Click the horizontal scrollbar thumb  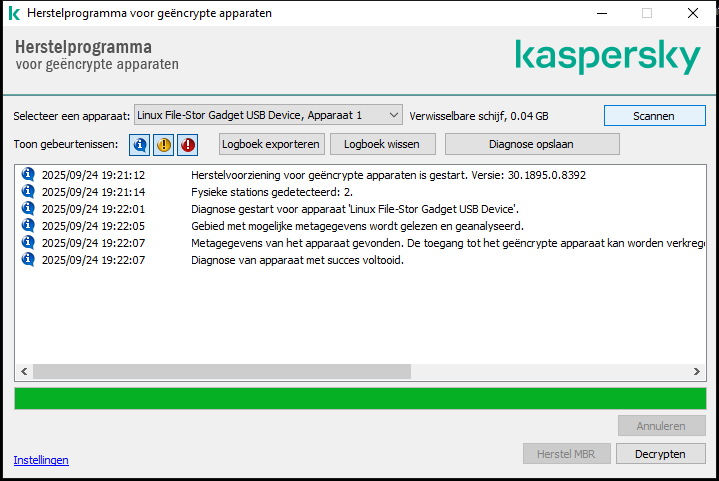[x=222, y=371]
